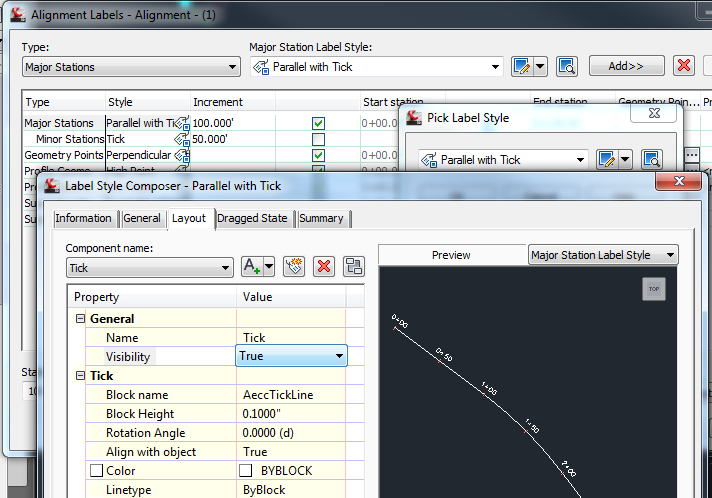Open preview dropdown Major Station Label Style
Image resolution: width=712 pixels, height=498 pixels.
tap(603, 255)
